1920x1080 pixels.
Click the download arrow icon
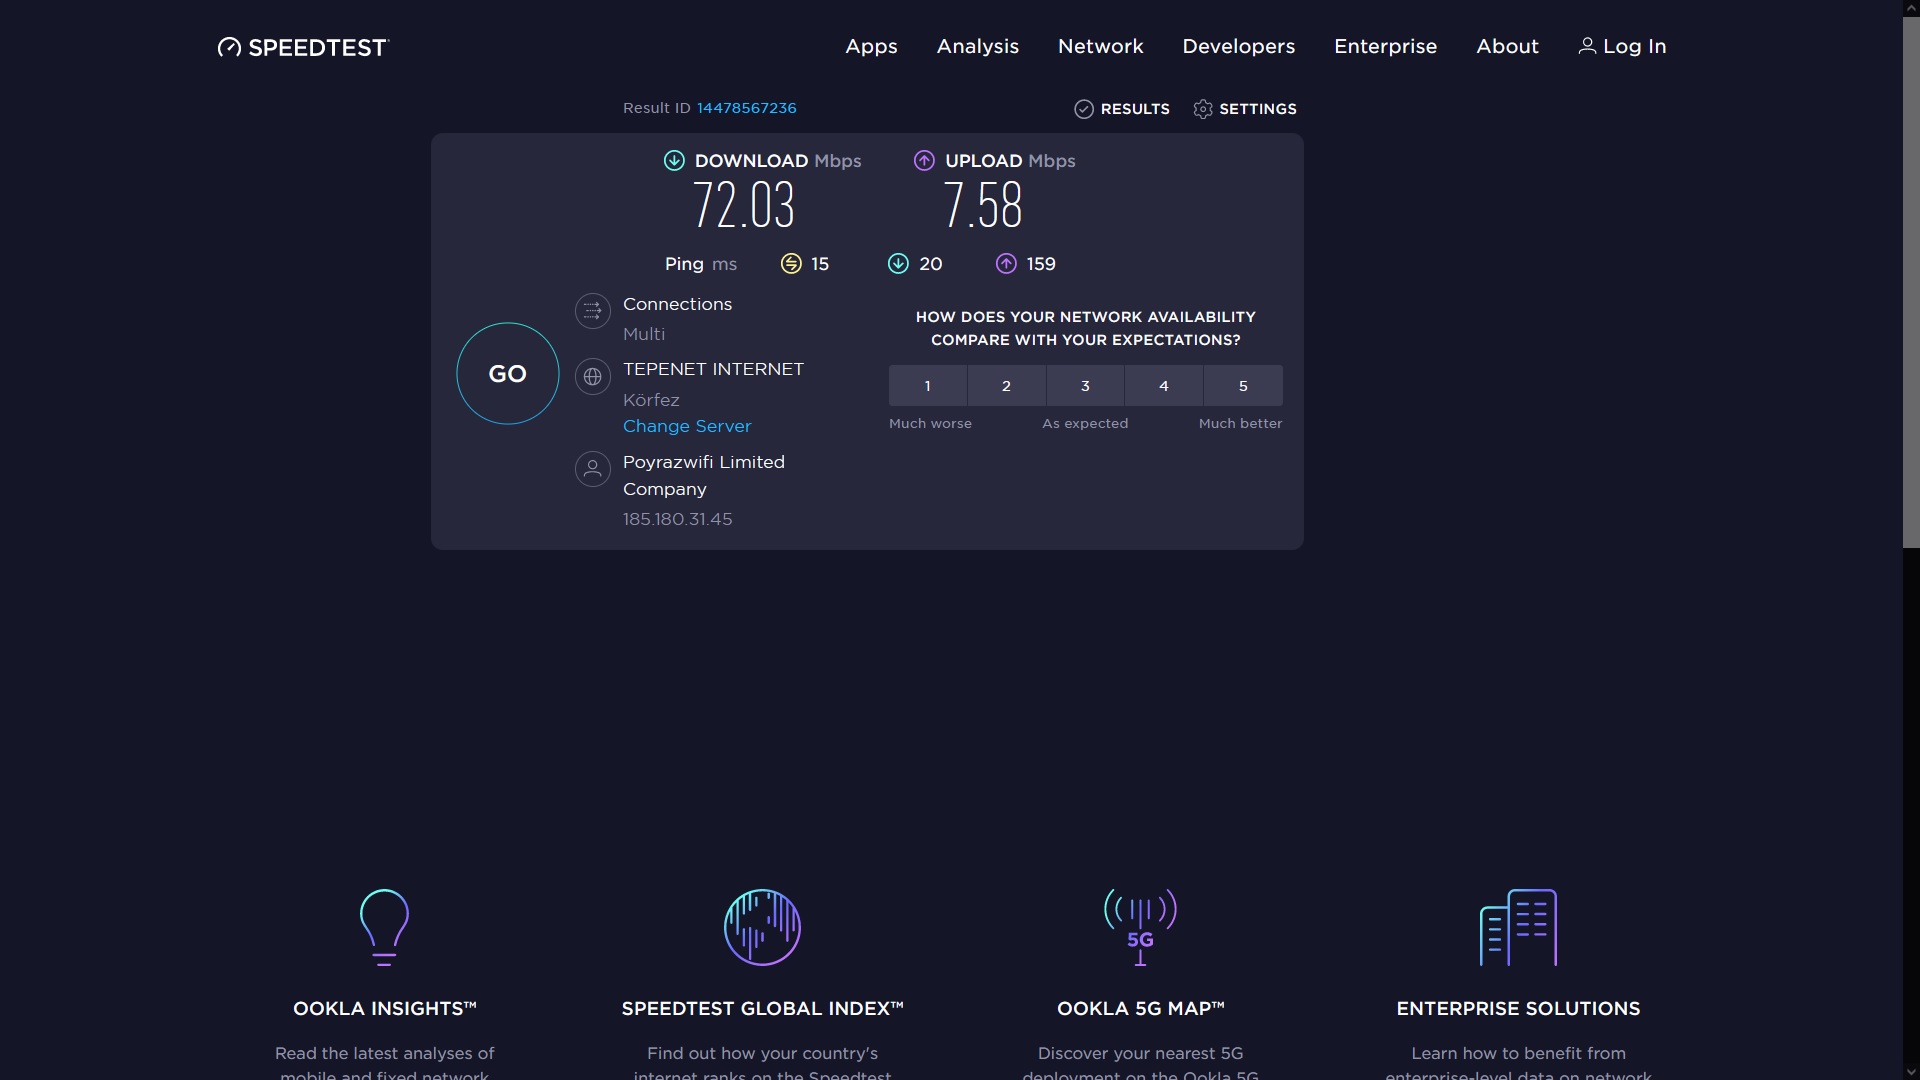pyautogui.click(x=674, y=161)
